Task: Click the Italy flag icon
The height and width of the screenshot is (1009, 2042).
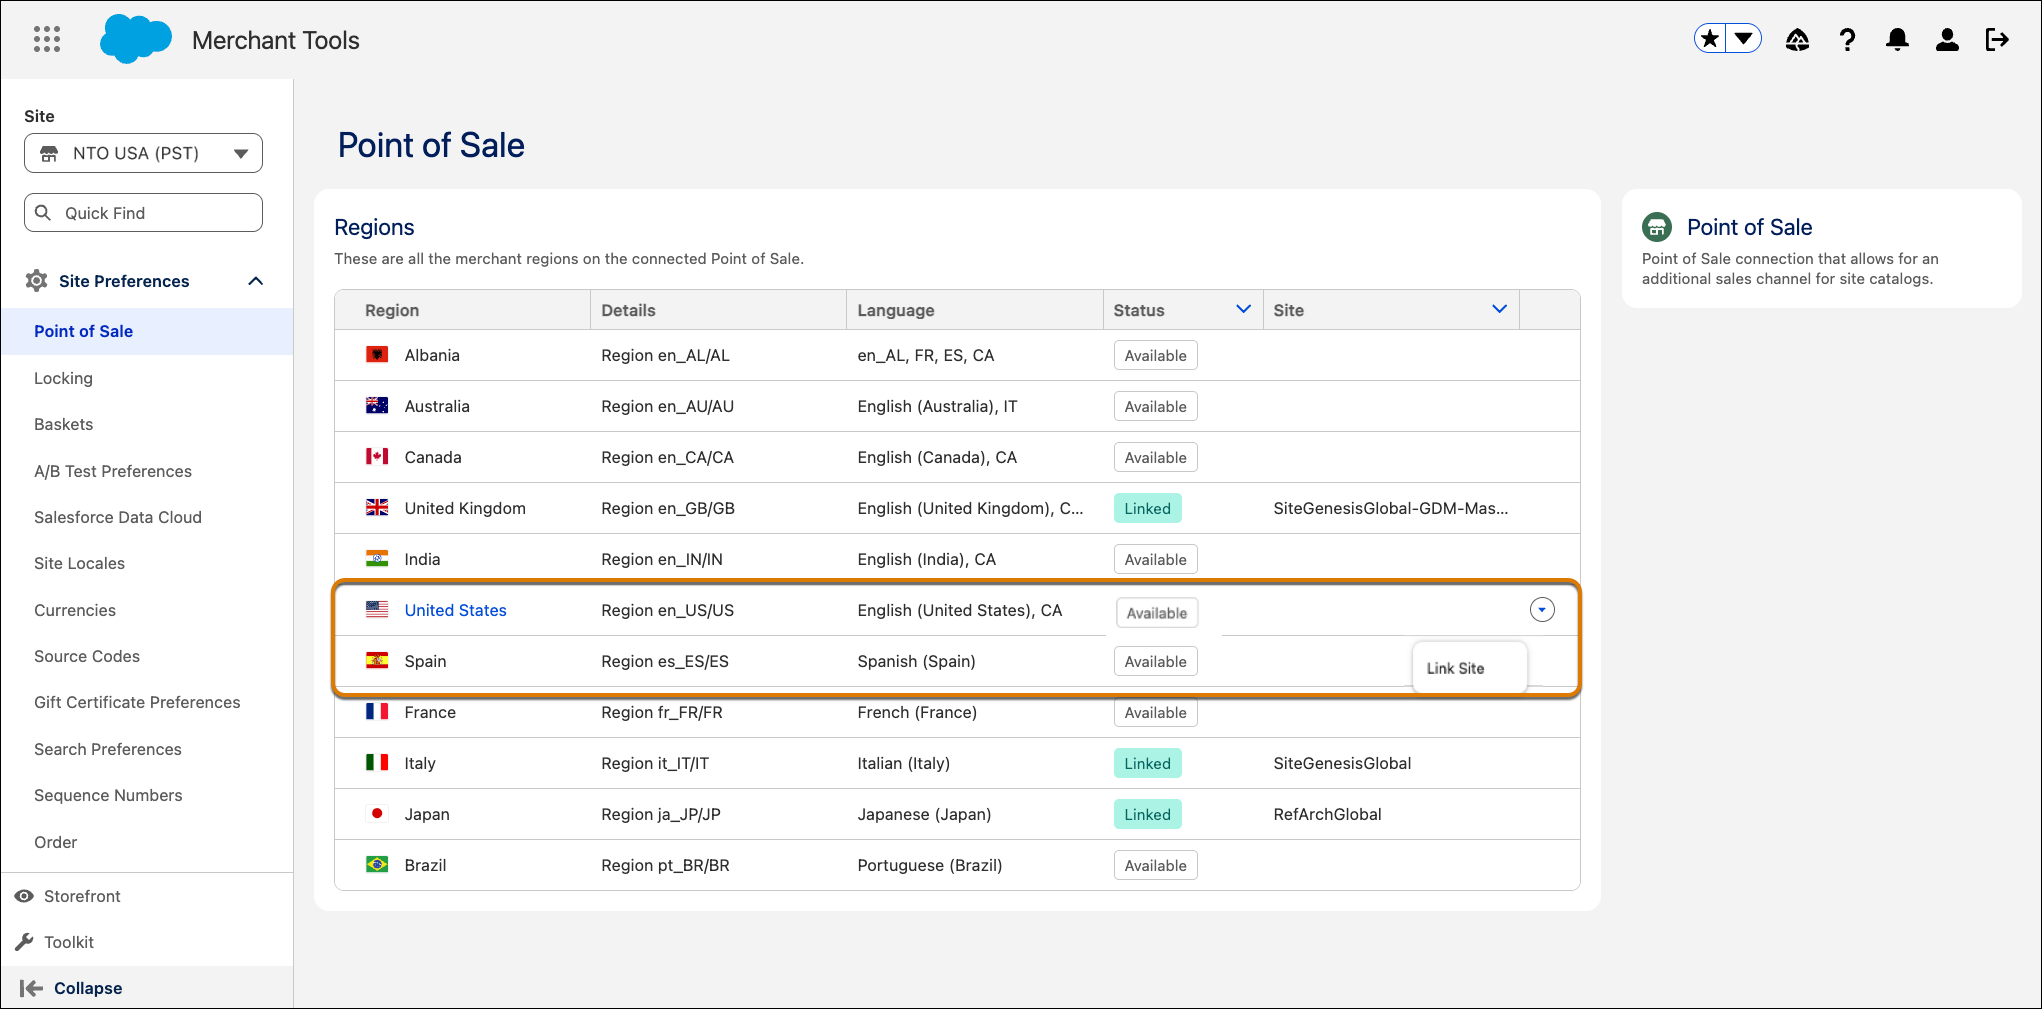Action: pyautogui.click(x=377, y=762)
